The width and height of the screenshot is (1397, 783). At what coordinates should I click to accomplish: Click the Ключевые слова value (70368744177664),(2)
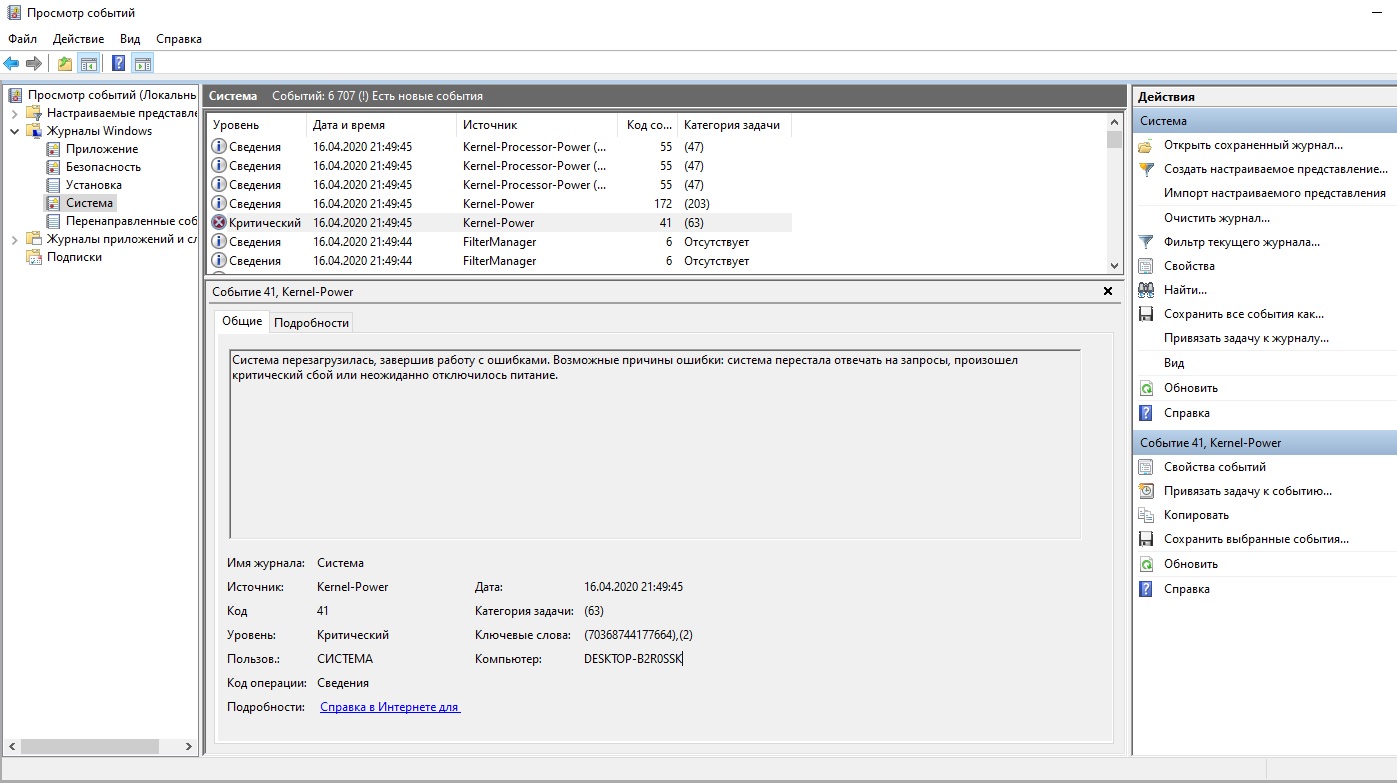pos(638,635)
